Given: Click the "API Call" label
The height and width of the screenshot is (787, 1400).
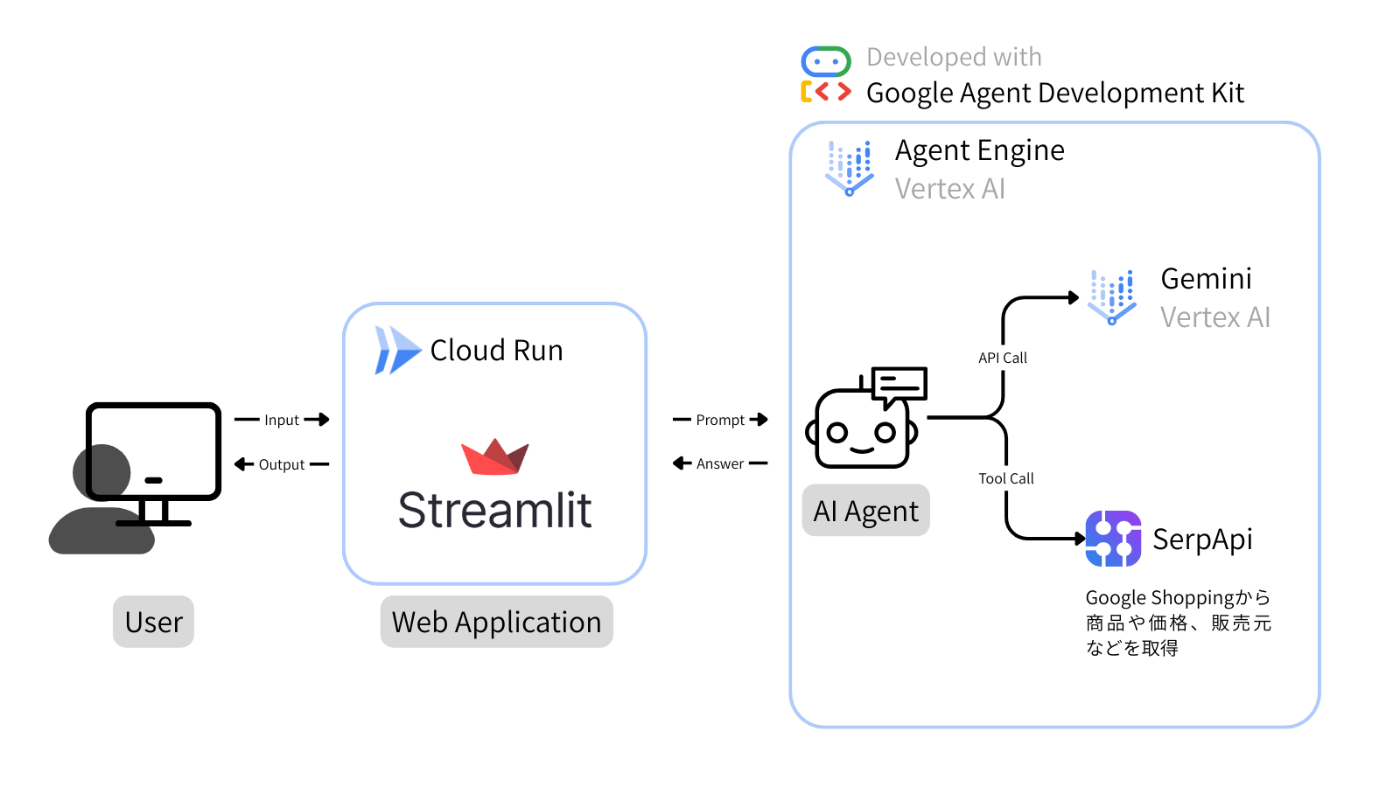Looking at the screenshot, I should (1002, 358).
